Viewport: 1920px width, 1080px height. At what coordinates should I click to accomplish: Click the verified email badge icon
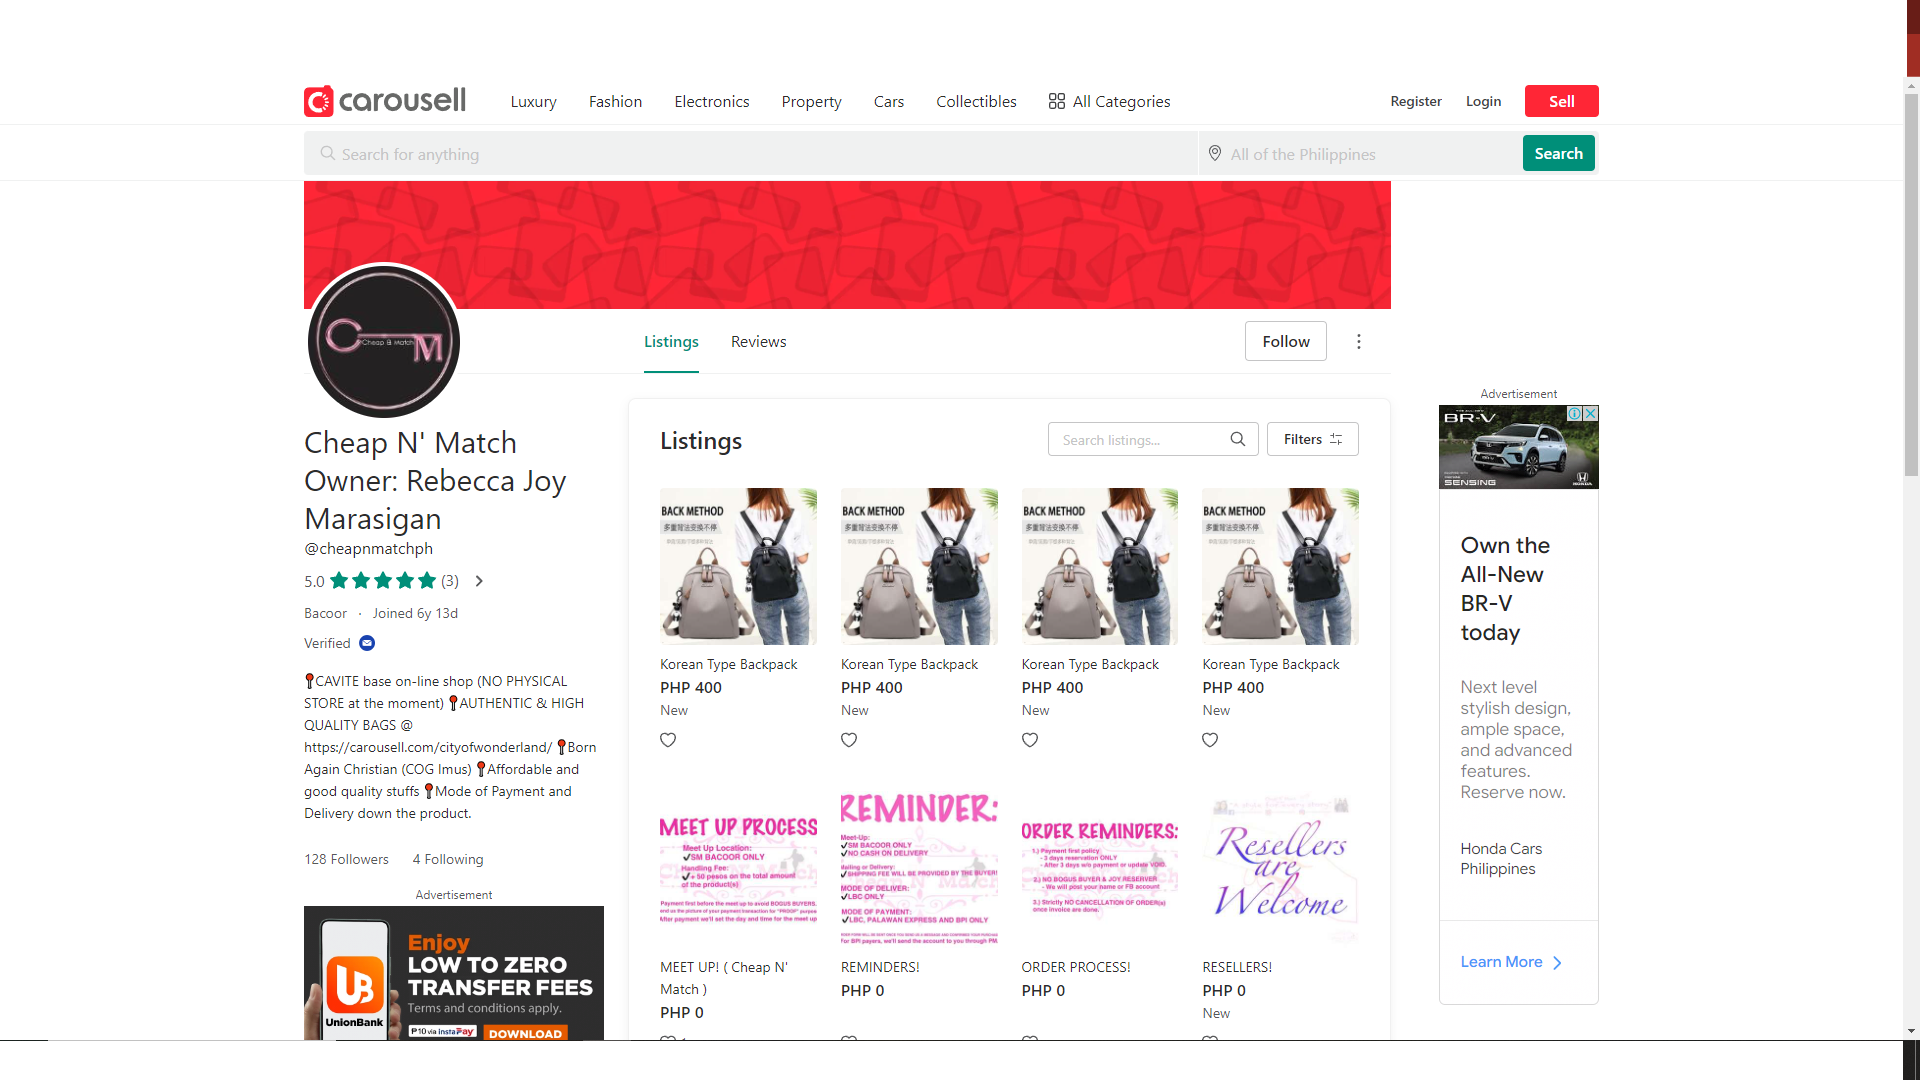pyautogui.click(x=367, y=643)
